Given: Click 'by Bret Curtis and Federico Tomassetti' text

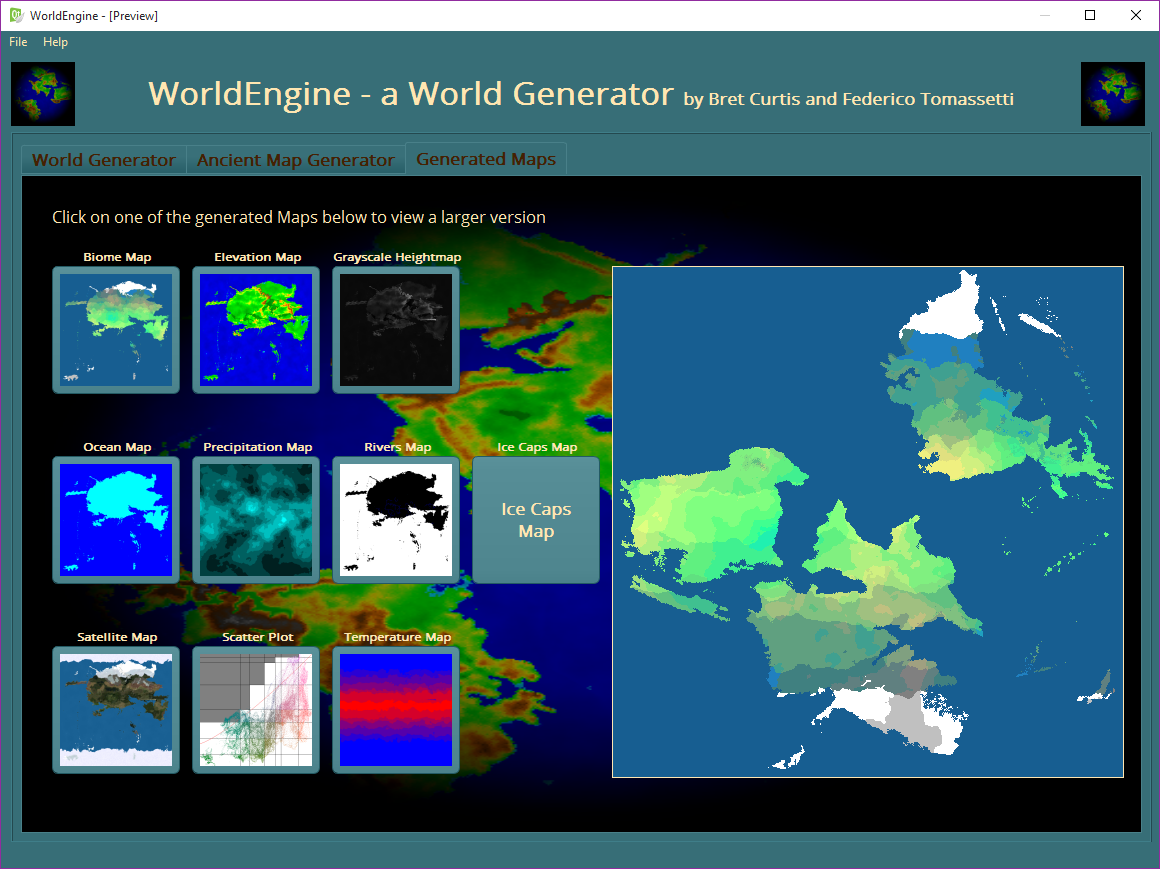Looking at the screenshot, I should pos(849,99).
